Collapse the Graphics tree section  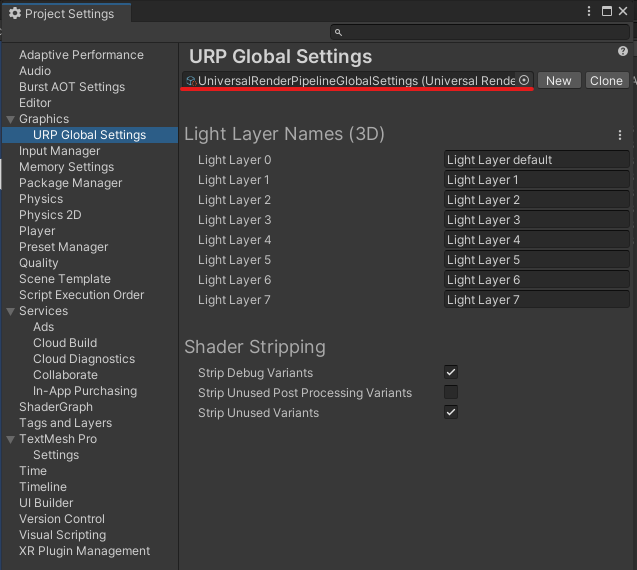11,119
